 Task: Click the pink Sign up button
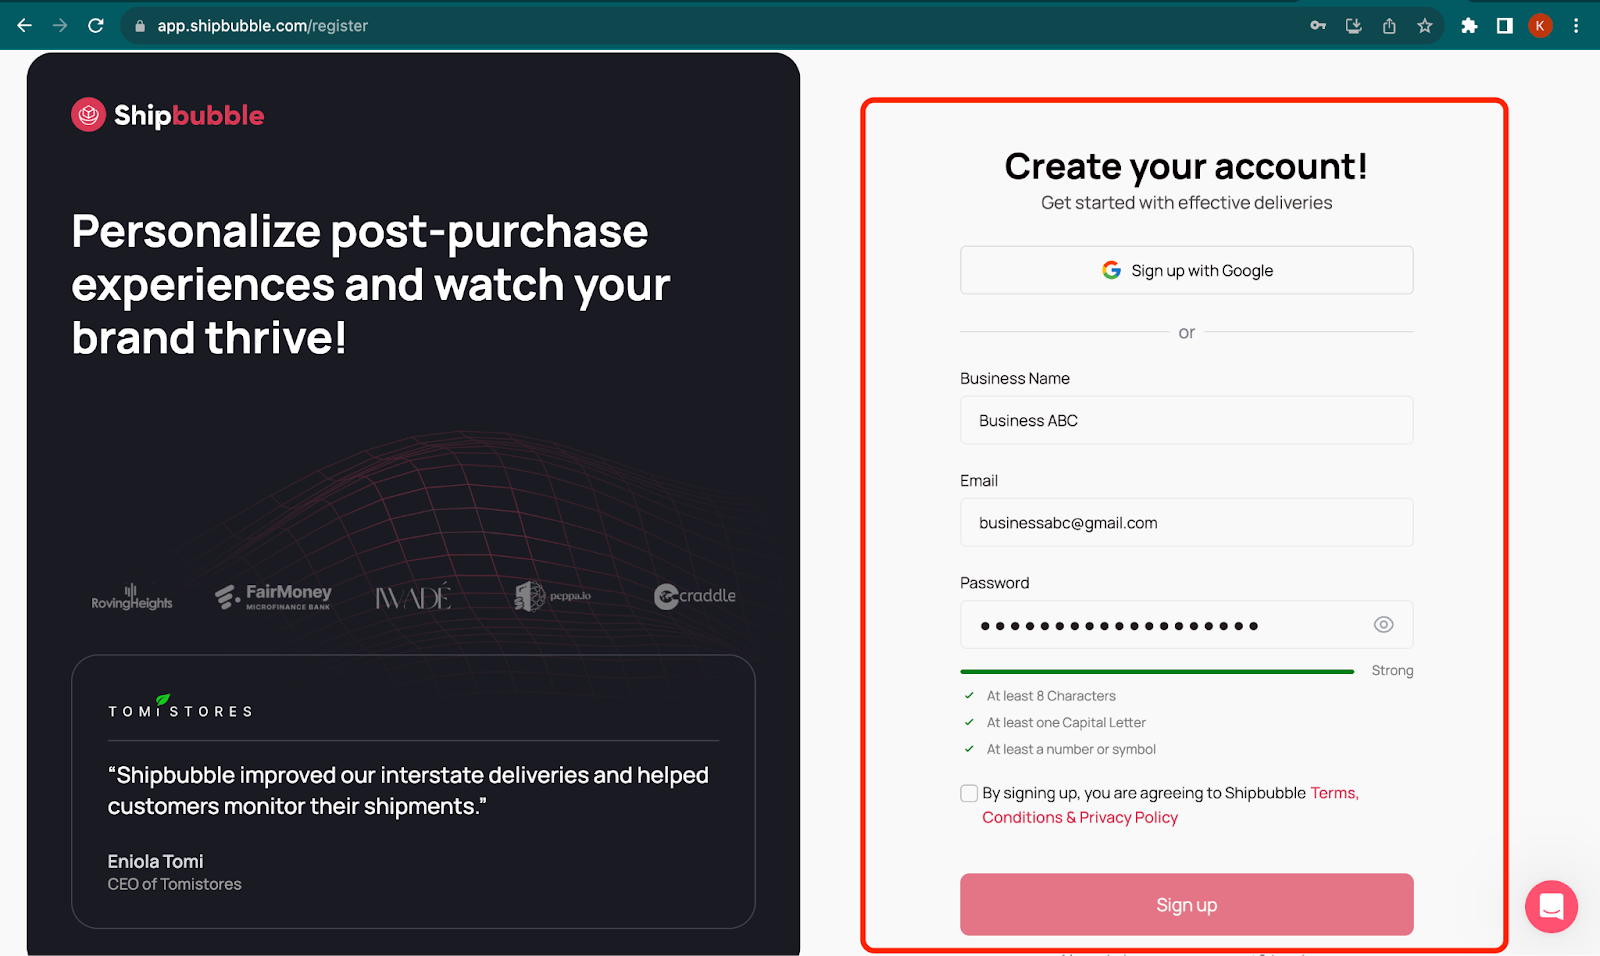tap(1187, 905)
